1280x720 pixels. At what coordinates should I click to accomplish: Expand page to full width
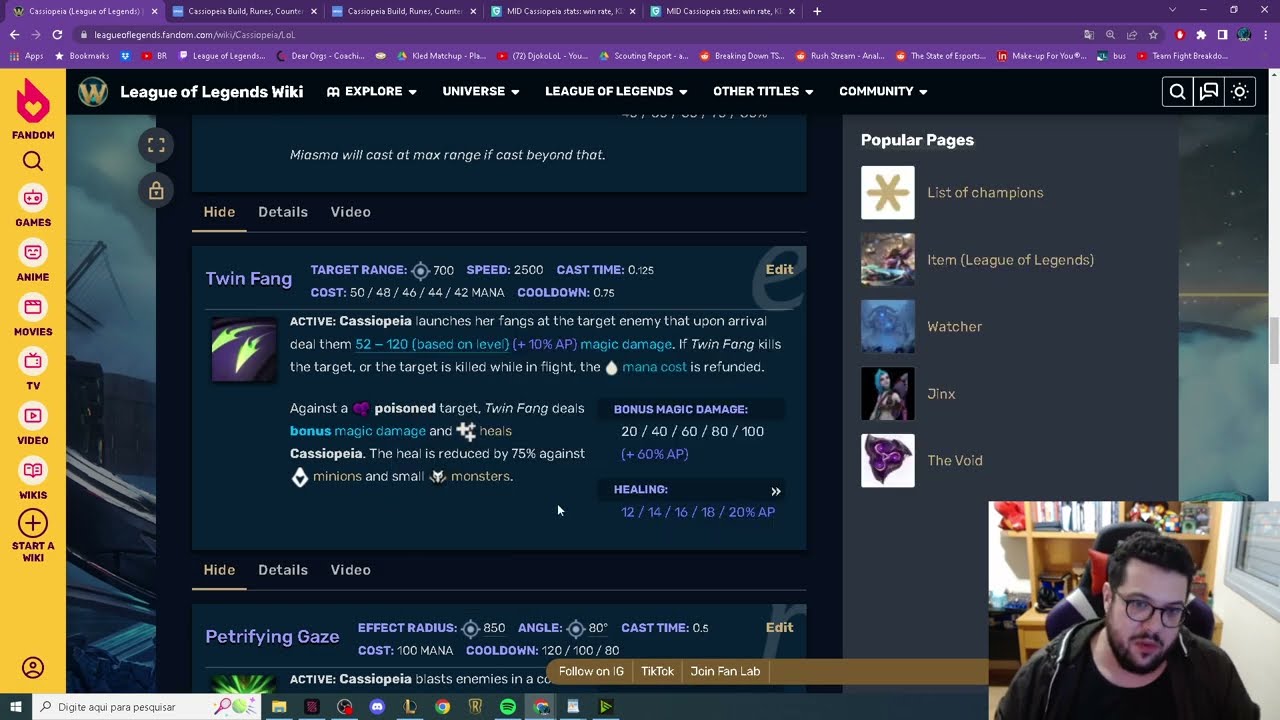click(156, 145)
